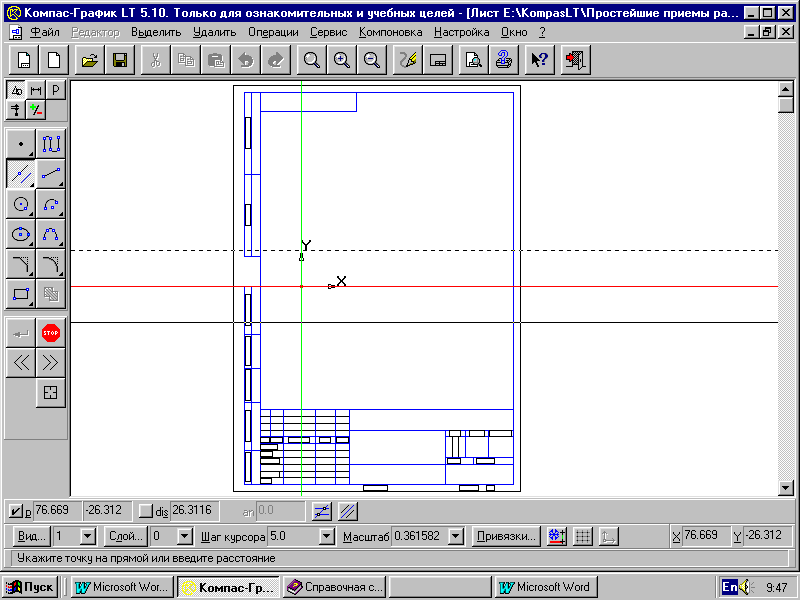Open the Сервис menu
Screen dimensions: 800x600
pos(329,32)
